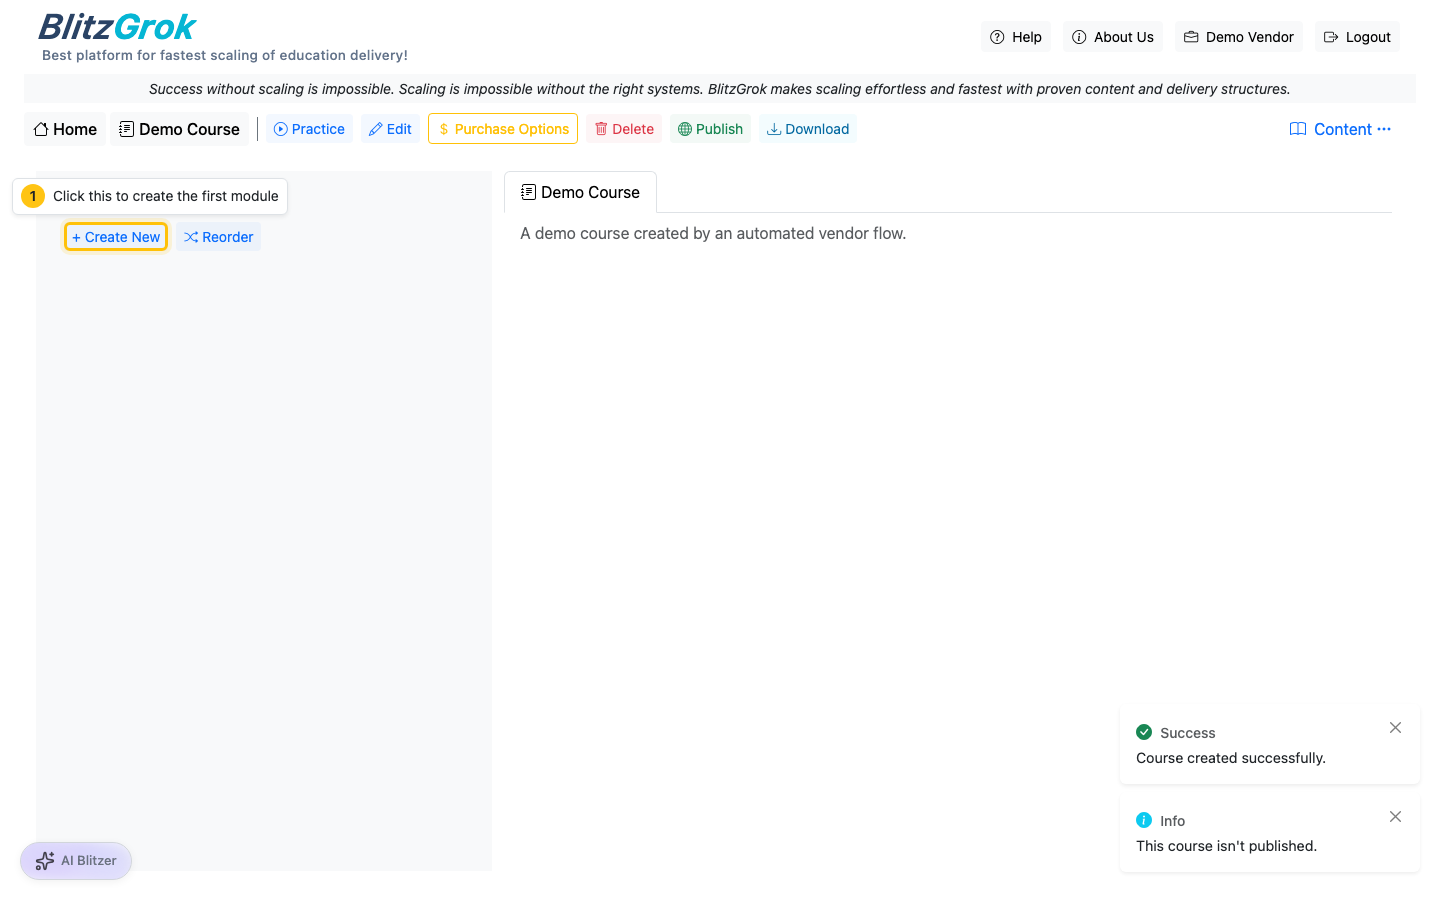This screenshot has height=900, width=1440.
Task: Open the Demo Vendor account menu
Action: (x=1238, y=37)
